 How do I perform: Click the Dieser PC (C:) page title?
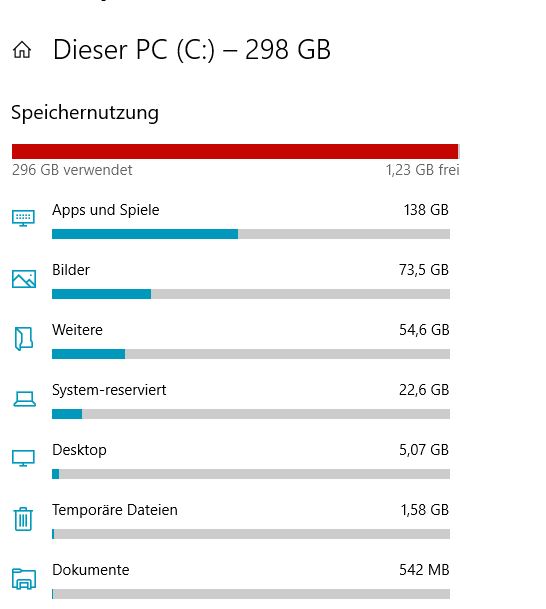click(192, 50)
